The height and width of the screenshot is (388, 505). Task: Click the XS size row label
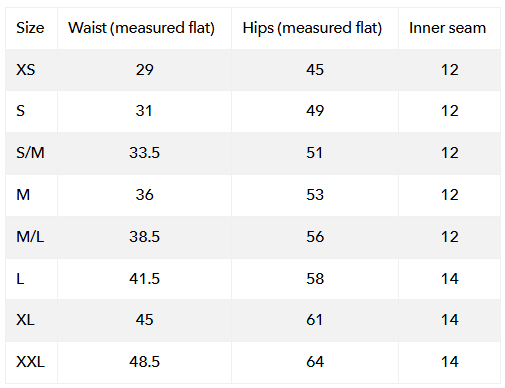[x=26, y=70]
